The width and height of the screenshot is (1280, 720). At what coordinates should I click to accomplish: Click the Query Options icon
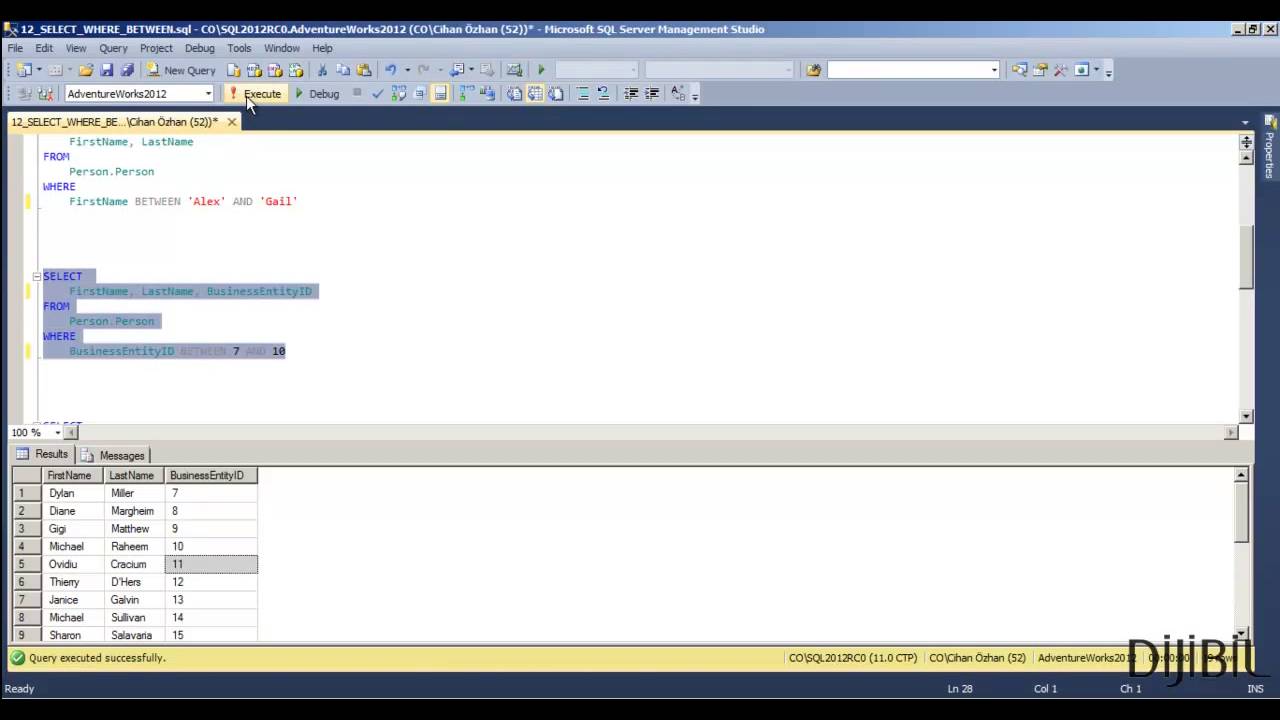419,94
